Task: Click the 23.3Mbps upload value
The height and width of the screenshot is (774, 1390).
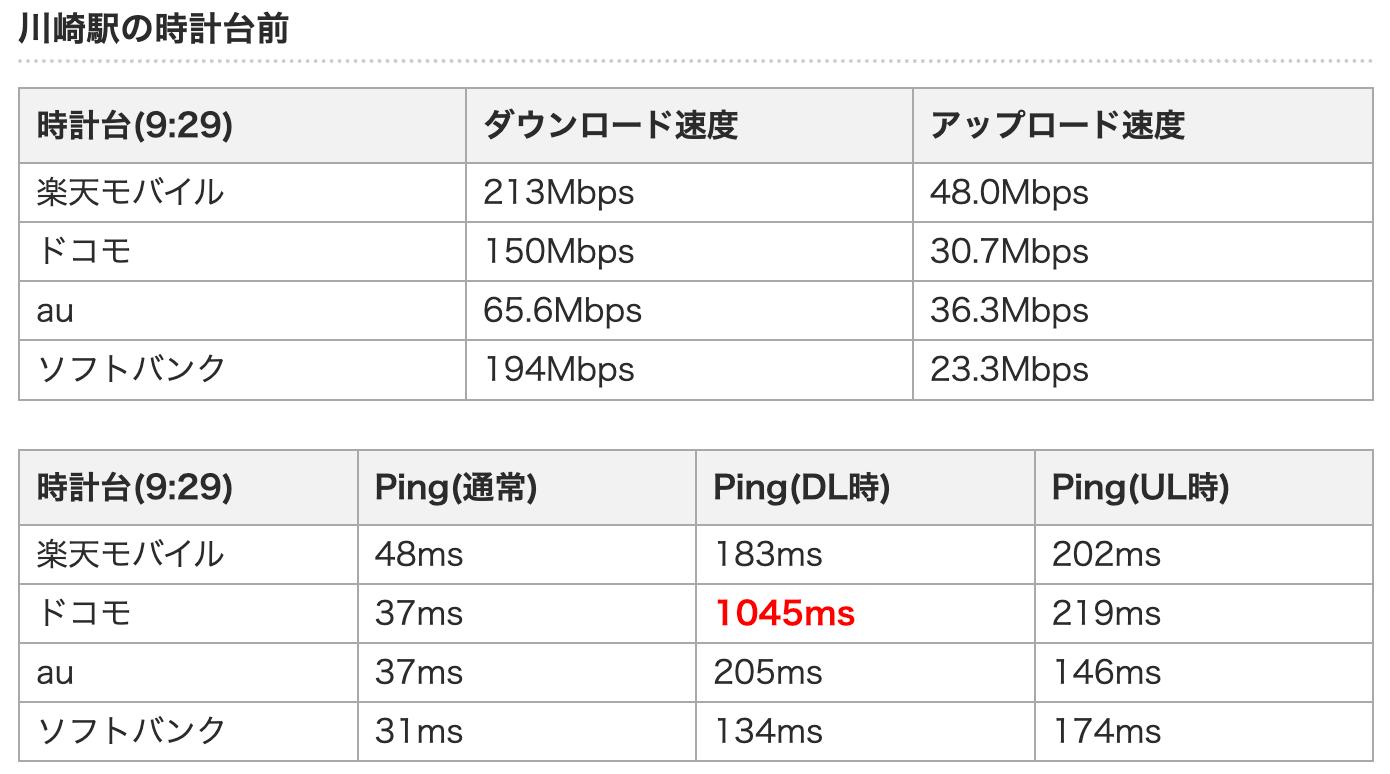Action: [x=1009, y=369]
